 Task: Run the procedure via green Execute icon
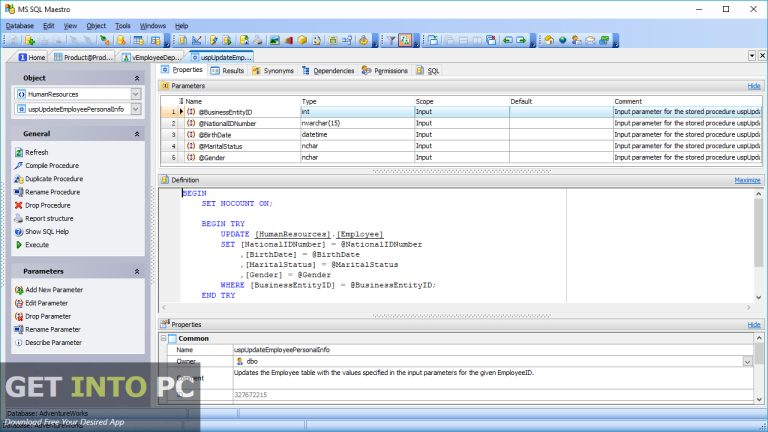click(18, 244)
